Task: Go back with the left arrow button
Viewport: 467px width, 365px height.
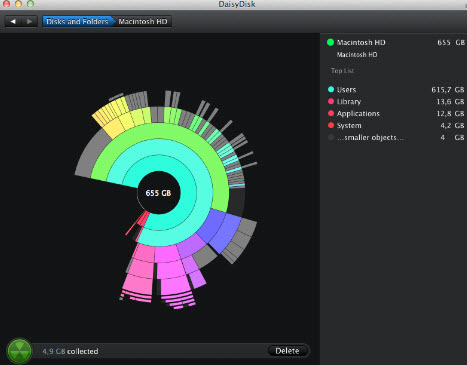Action: (13, 21)
